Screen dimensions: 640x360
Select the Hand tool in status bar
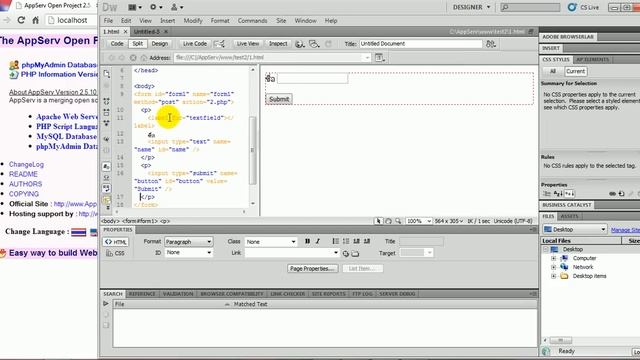point(388,221)
